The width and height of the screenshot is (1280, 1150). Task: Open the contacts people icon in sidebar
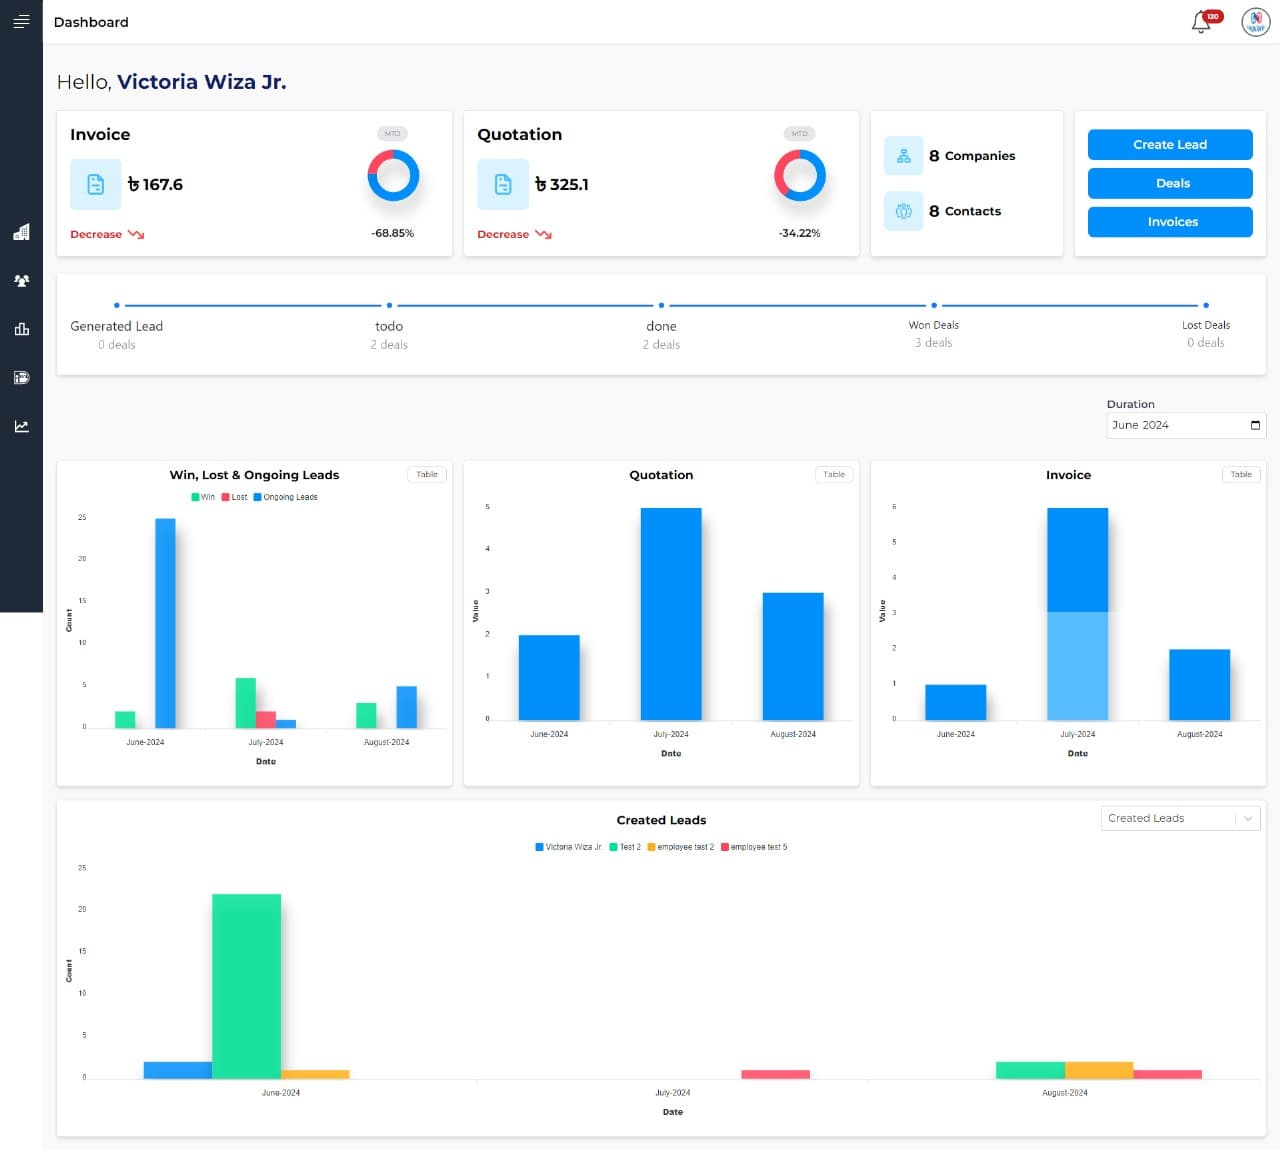[x=21, y=281]
